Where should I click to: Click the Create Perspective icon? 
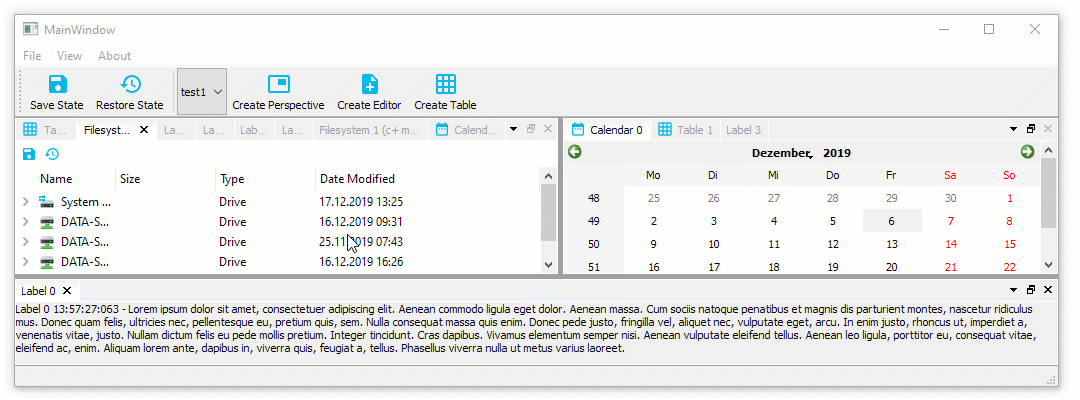[278, 85]
